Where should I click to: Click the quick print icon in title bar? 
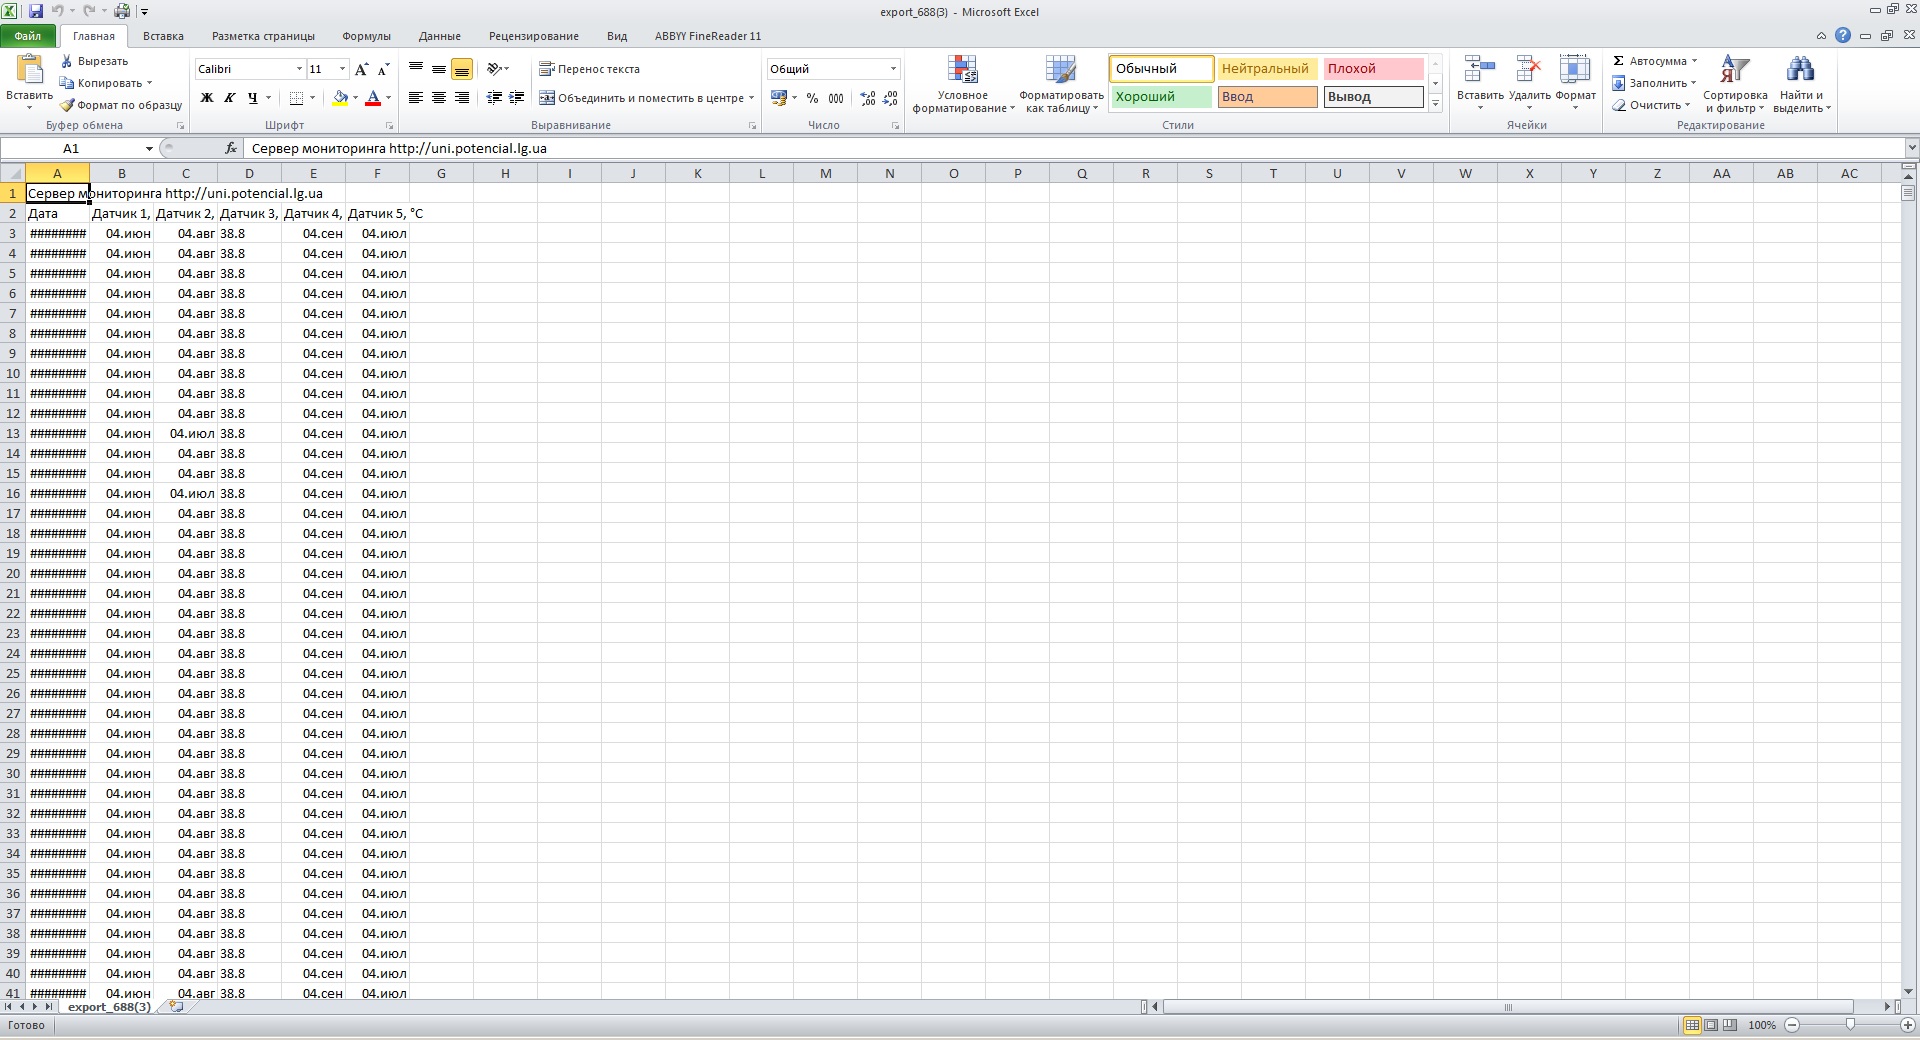coord(122,11)
